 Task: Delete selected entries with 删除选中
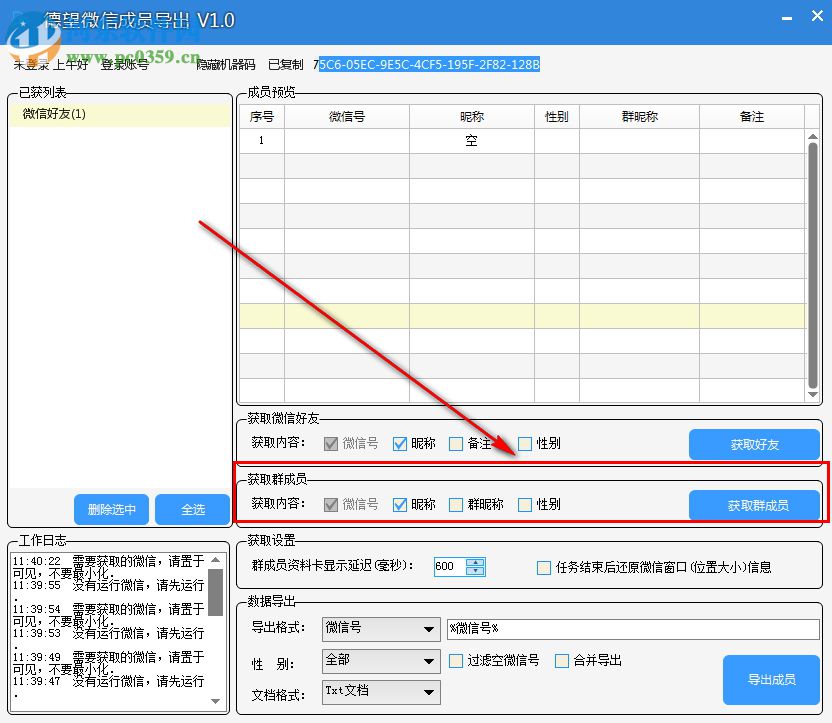coord(111,509)
